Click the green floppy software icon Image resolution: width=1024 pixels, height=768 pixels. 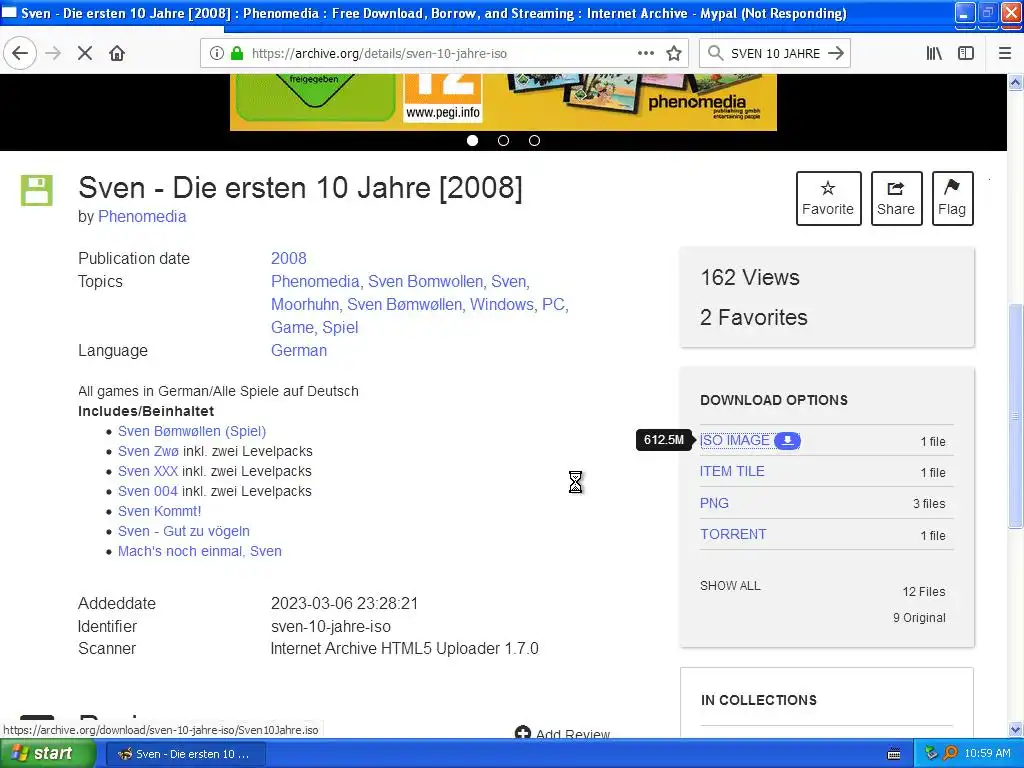pyautogui.click(x=37, y=191)
